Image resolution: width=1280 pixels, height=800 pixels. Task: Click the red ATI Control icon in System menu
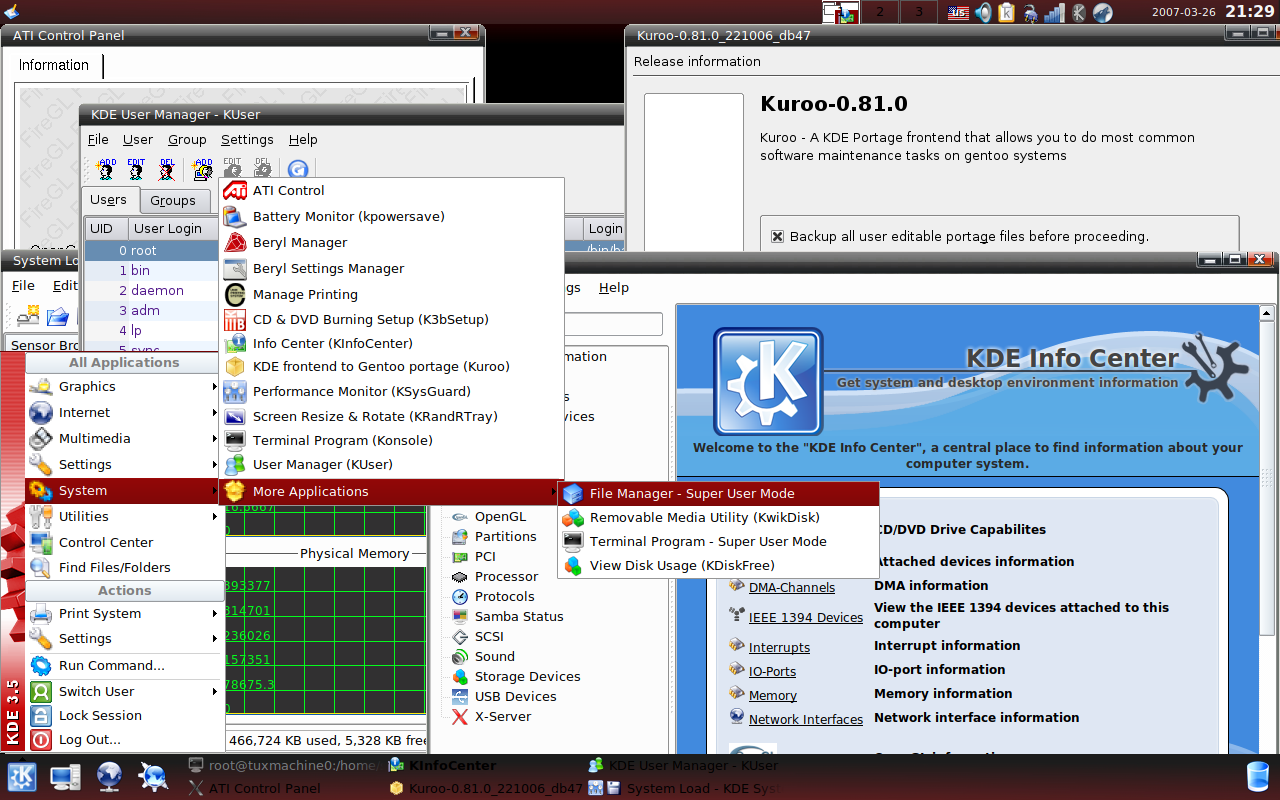[x=235, y=190]
